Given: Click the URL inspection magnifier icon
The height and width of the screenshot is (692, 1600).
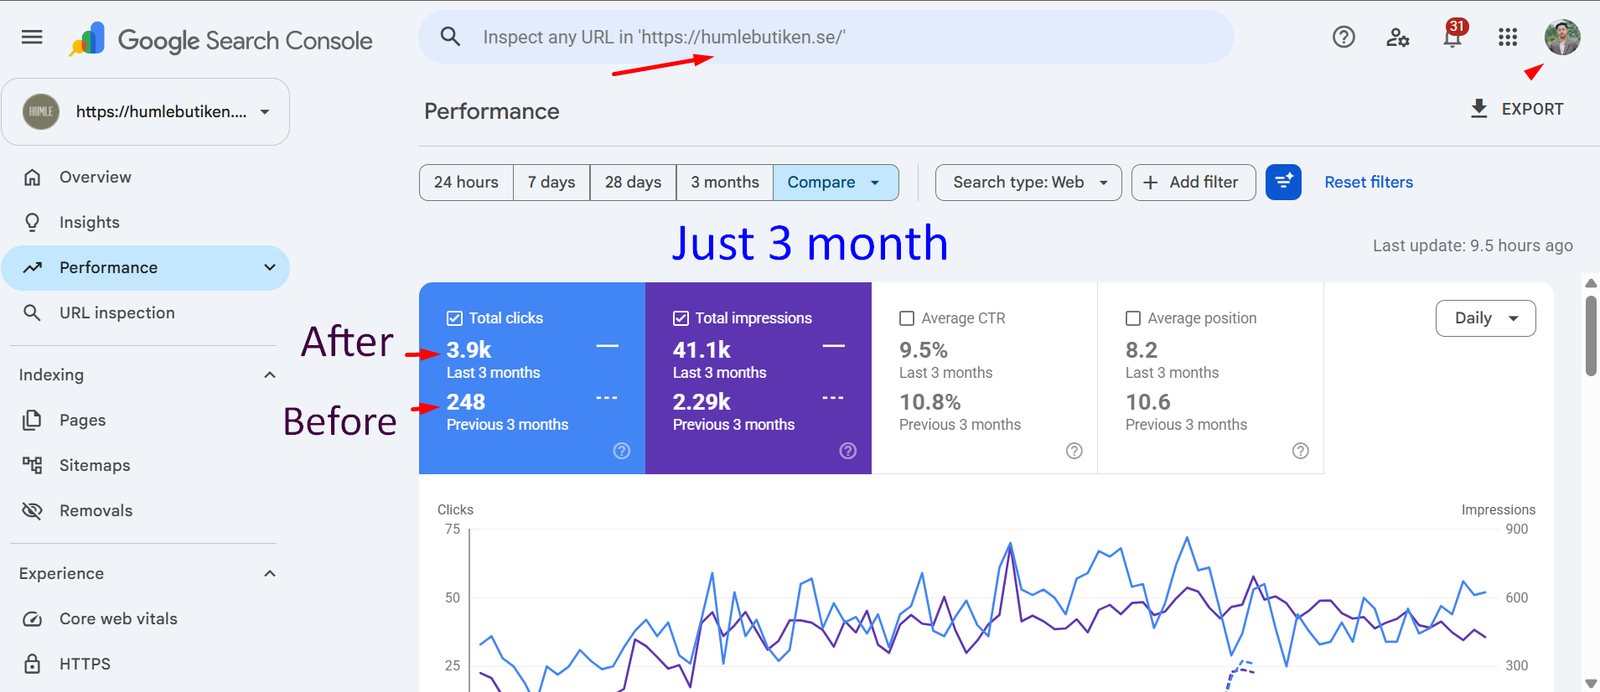Looking at the screenshot, I should (32, 312).
